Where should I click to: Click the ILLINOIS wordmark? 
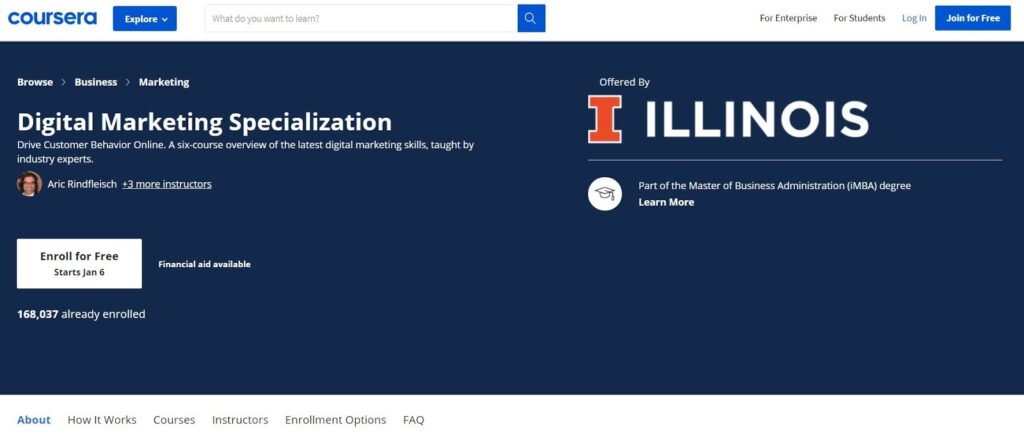click(757, 119)
